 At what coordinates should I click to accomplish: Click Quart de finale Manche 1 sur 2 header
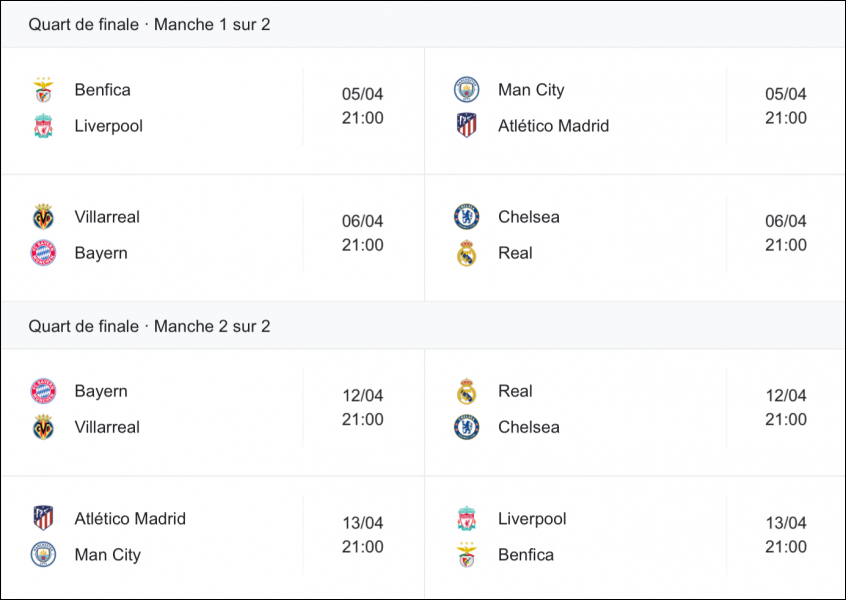click(x=149, y=24)
